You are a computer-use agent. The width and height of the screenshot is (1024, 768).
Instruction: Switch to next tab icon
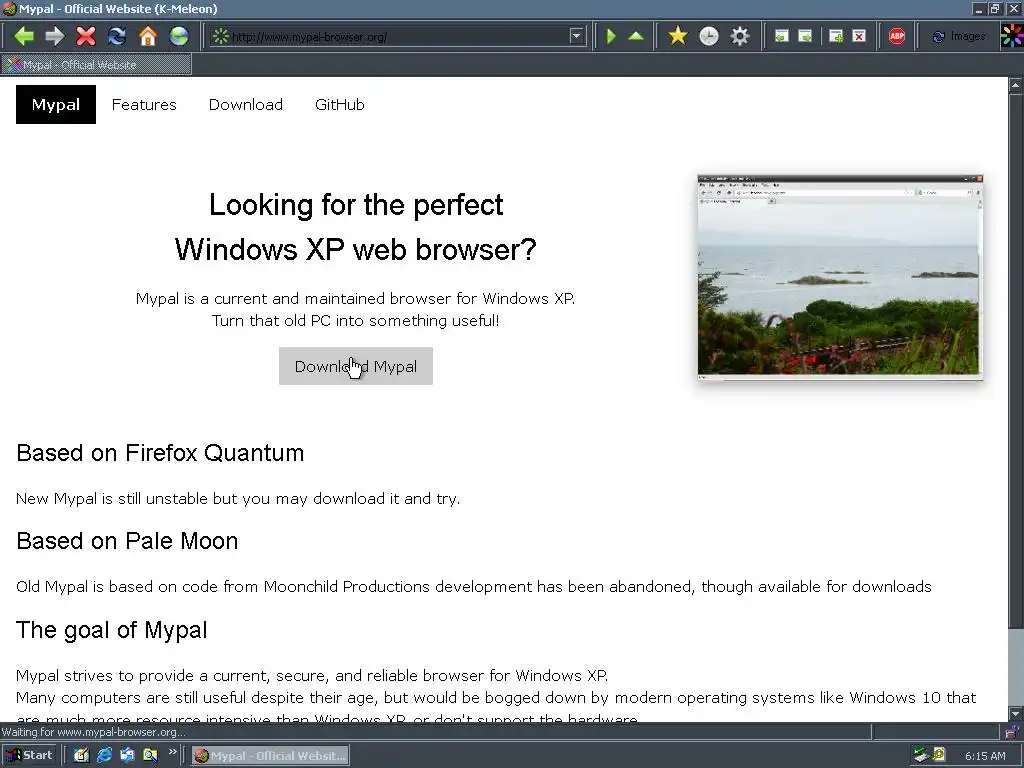pos(806,37)
